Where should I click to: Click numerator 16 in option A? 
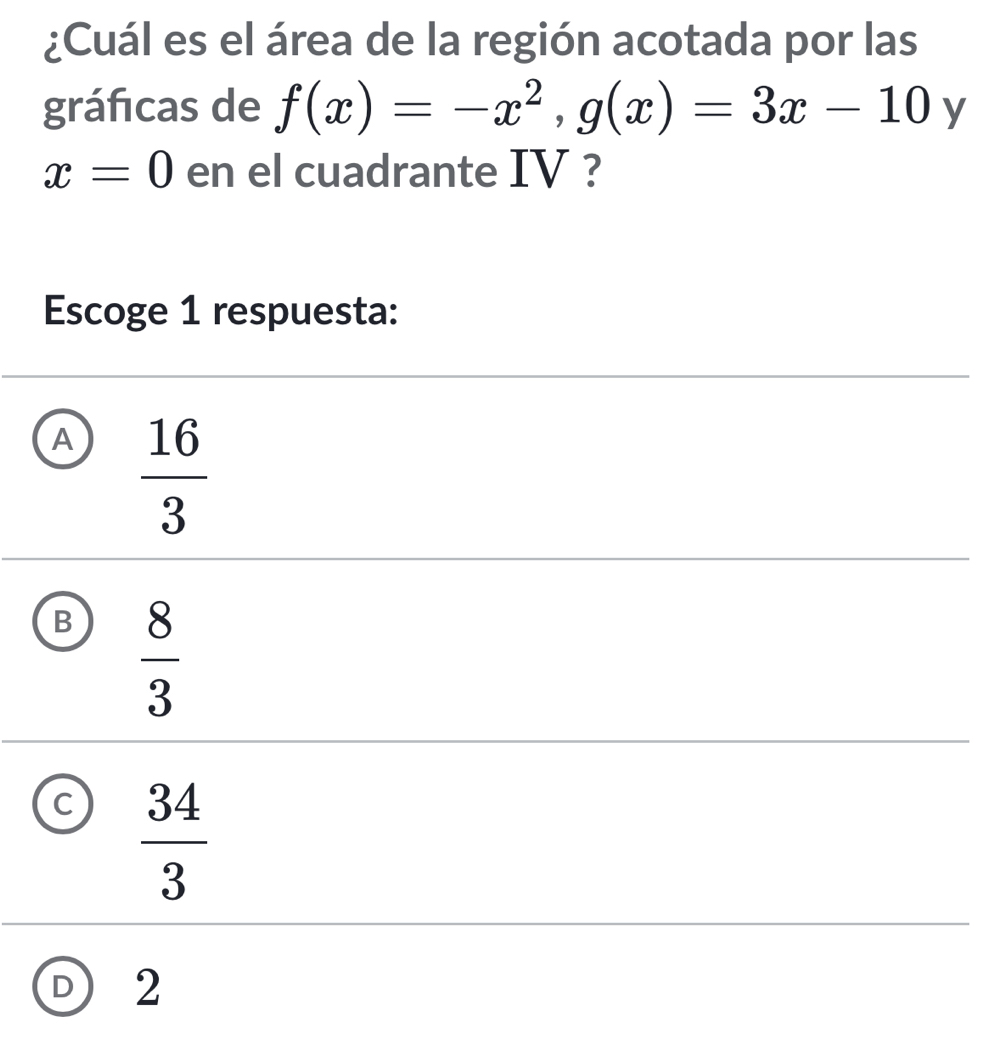point(175,440)
